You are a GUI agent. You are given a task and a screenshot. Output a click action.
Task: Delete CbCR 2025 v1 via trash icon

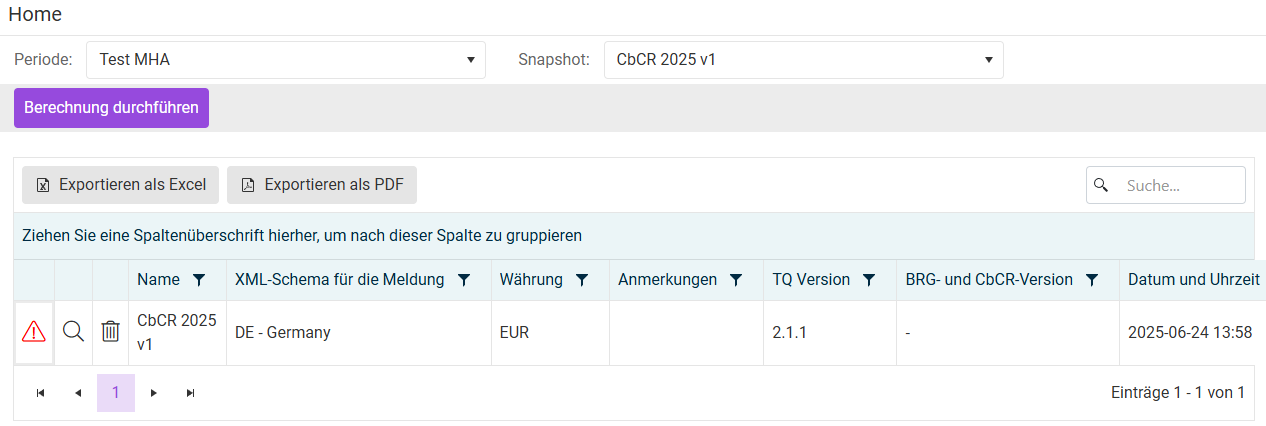pyautogui.click(x=110, y=332)
